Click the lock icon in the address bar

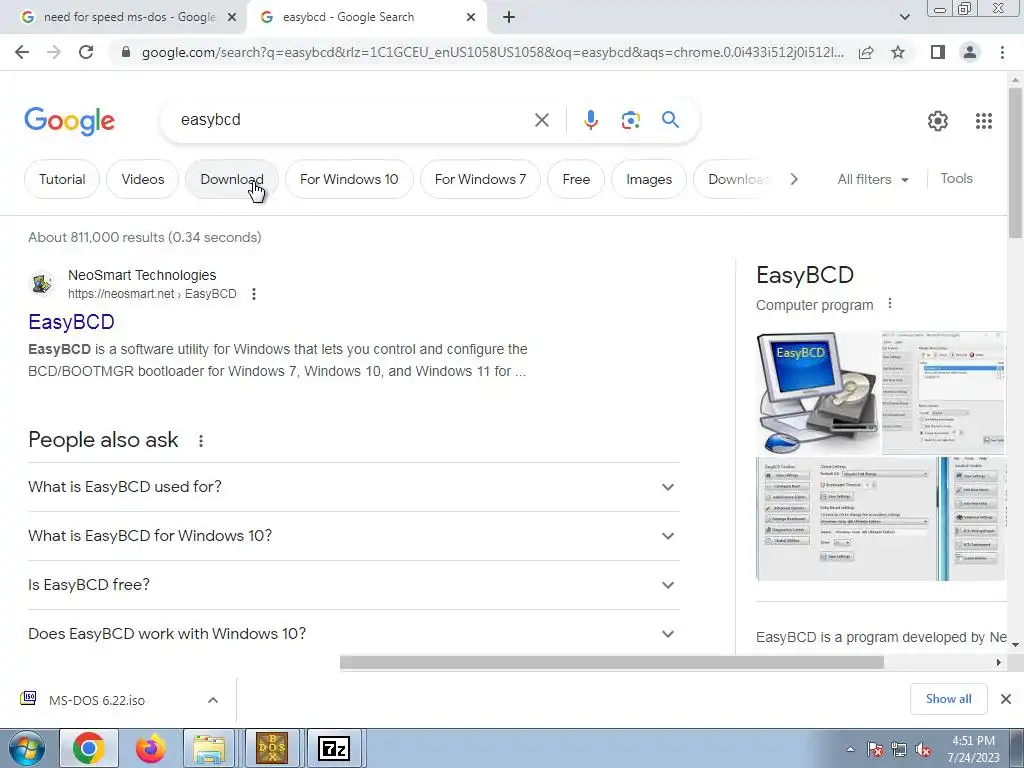point(126,52)
